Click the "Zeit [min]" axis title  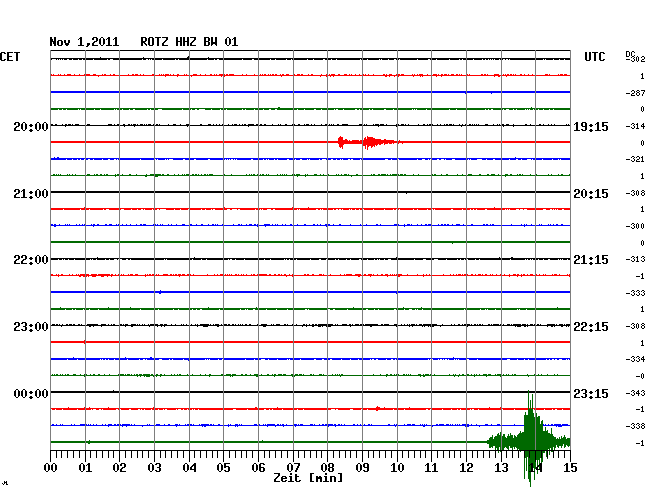coord(308,478)
